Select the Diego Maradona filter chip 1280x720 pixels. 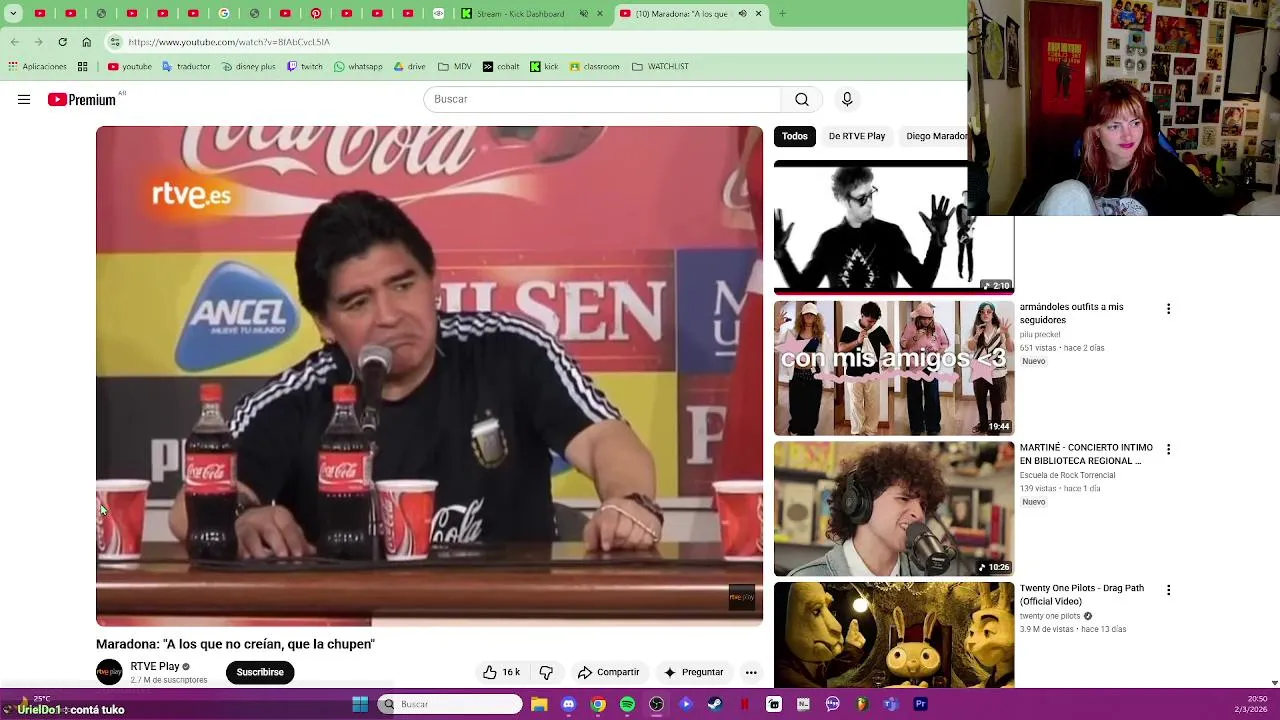tap(935, 136)
